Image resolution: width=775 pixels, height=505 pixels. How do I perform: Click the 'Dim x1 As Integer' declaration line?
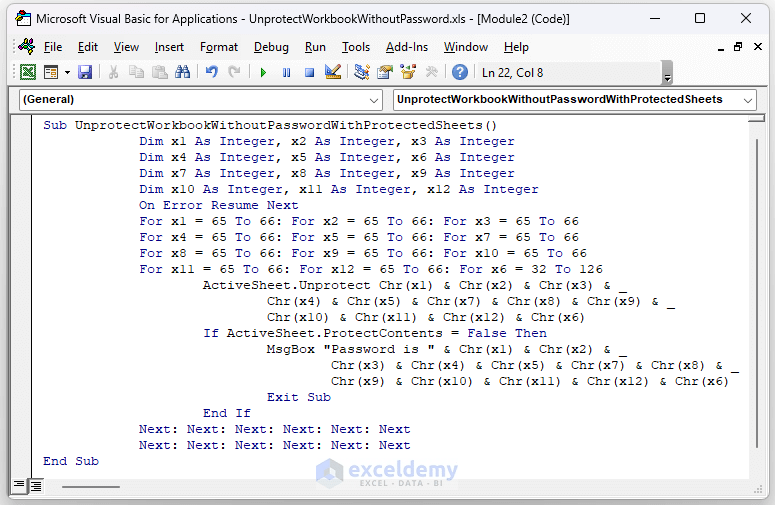click(x=327, y=141)
